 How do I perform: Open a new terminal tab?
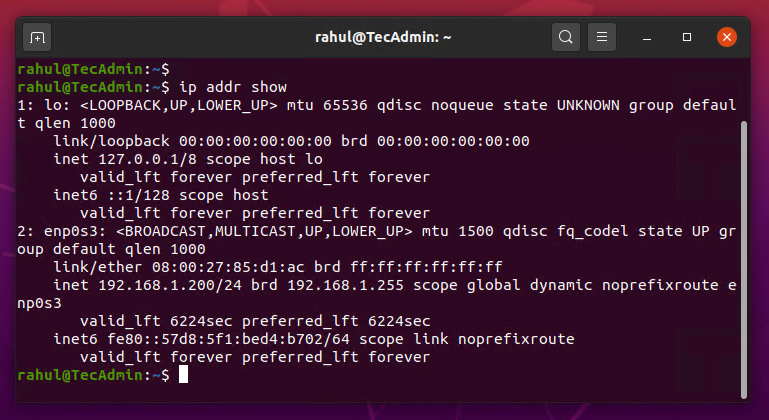point(37,37)
